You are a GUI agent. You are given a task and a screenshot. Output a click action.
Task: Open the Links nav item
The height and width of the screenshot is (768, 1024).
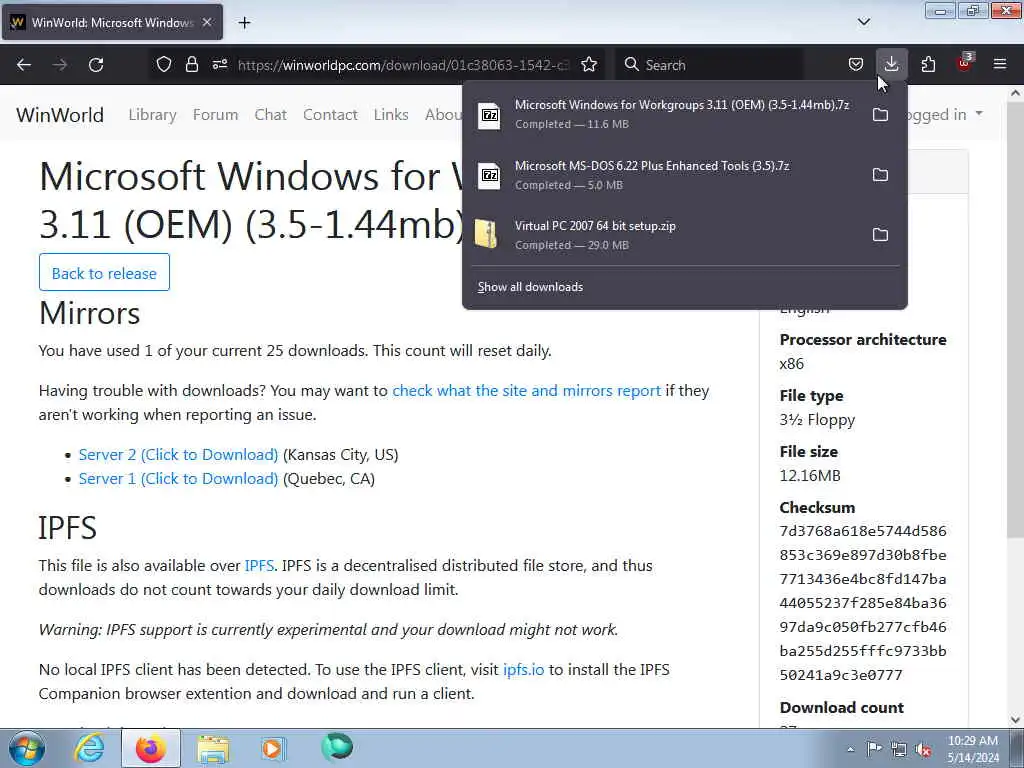(x=391, y=115)
